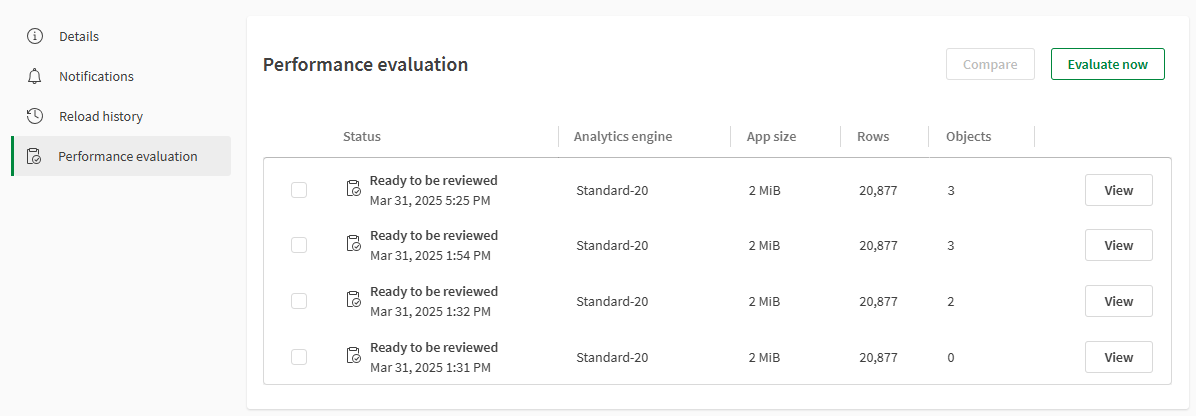Viewport: 1196px width, 416px height.
Task: Select the 1:54 PM evaluation checkbox
Action: (299, 245)
